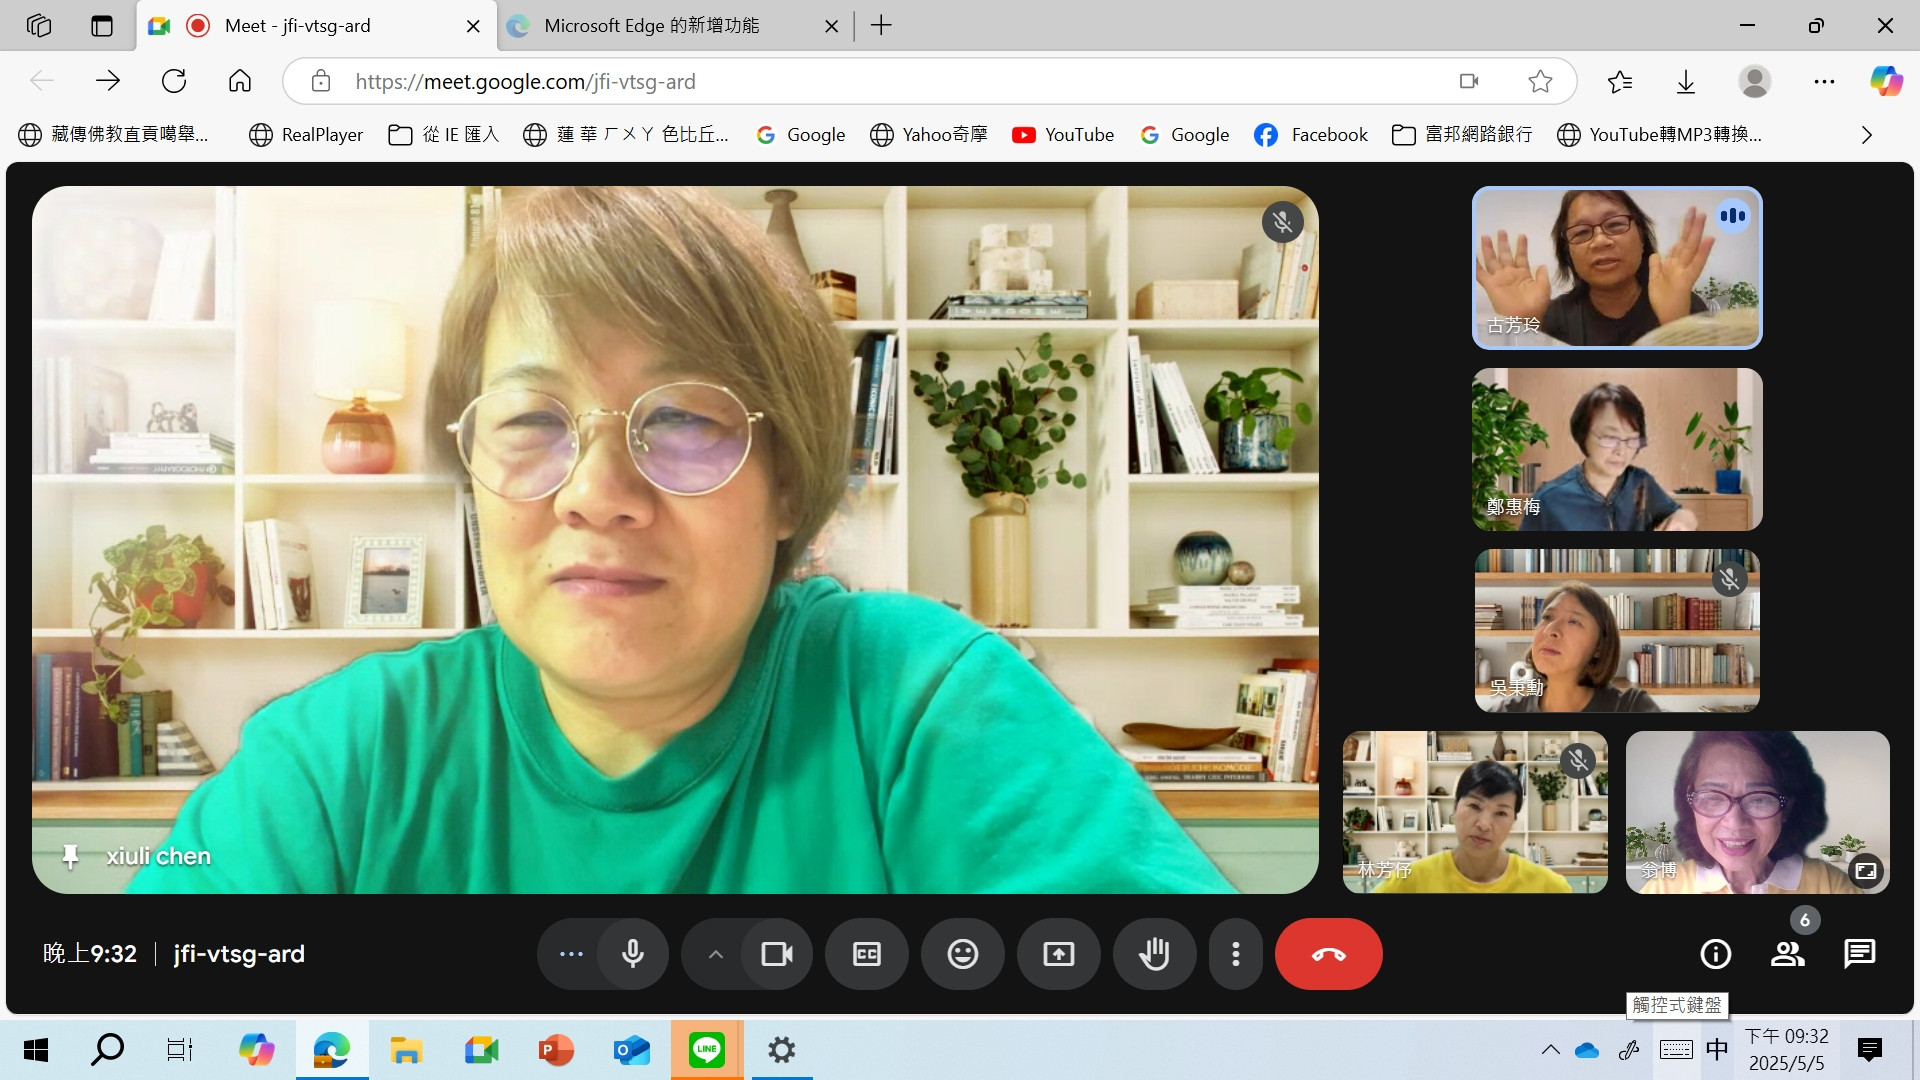Screen dimensions: 1920x1080
Task: Open the in-call chat messages icon
Action: pyautogui.click(x=1859, y=954)
